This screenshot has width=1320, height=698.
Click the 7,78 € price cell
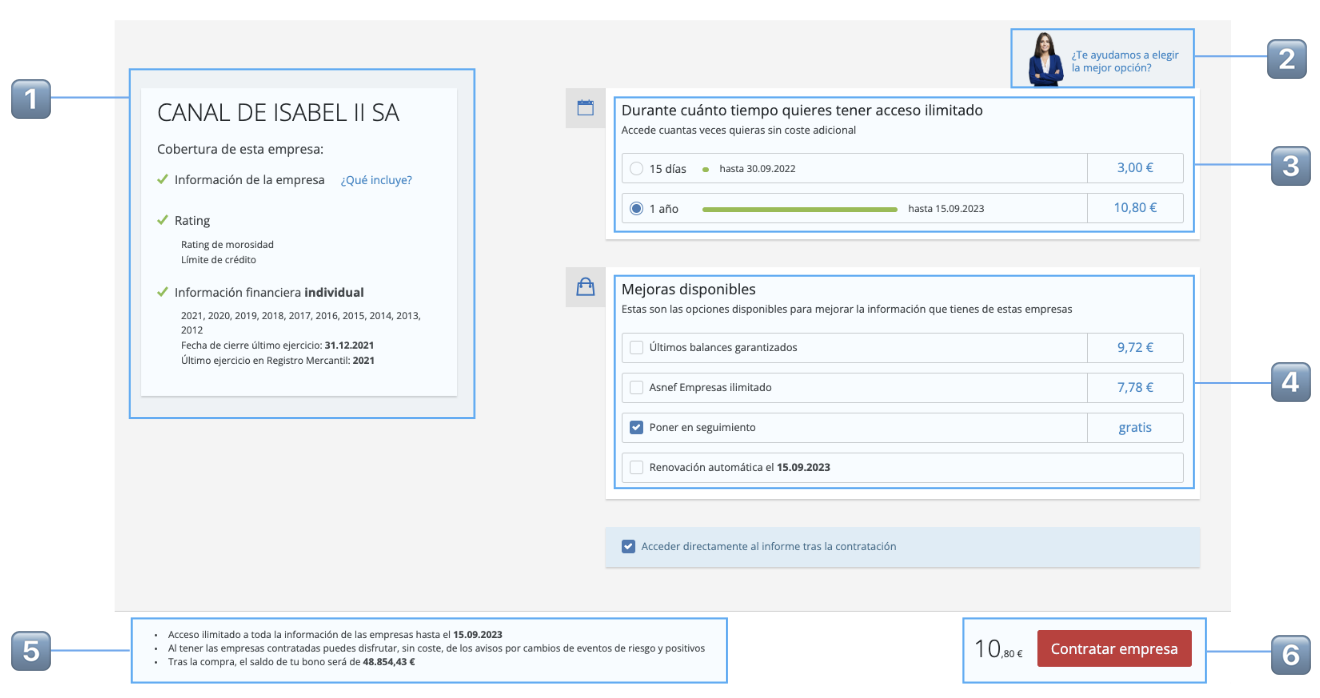(1135, 387)
